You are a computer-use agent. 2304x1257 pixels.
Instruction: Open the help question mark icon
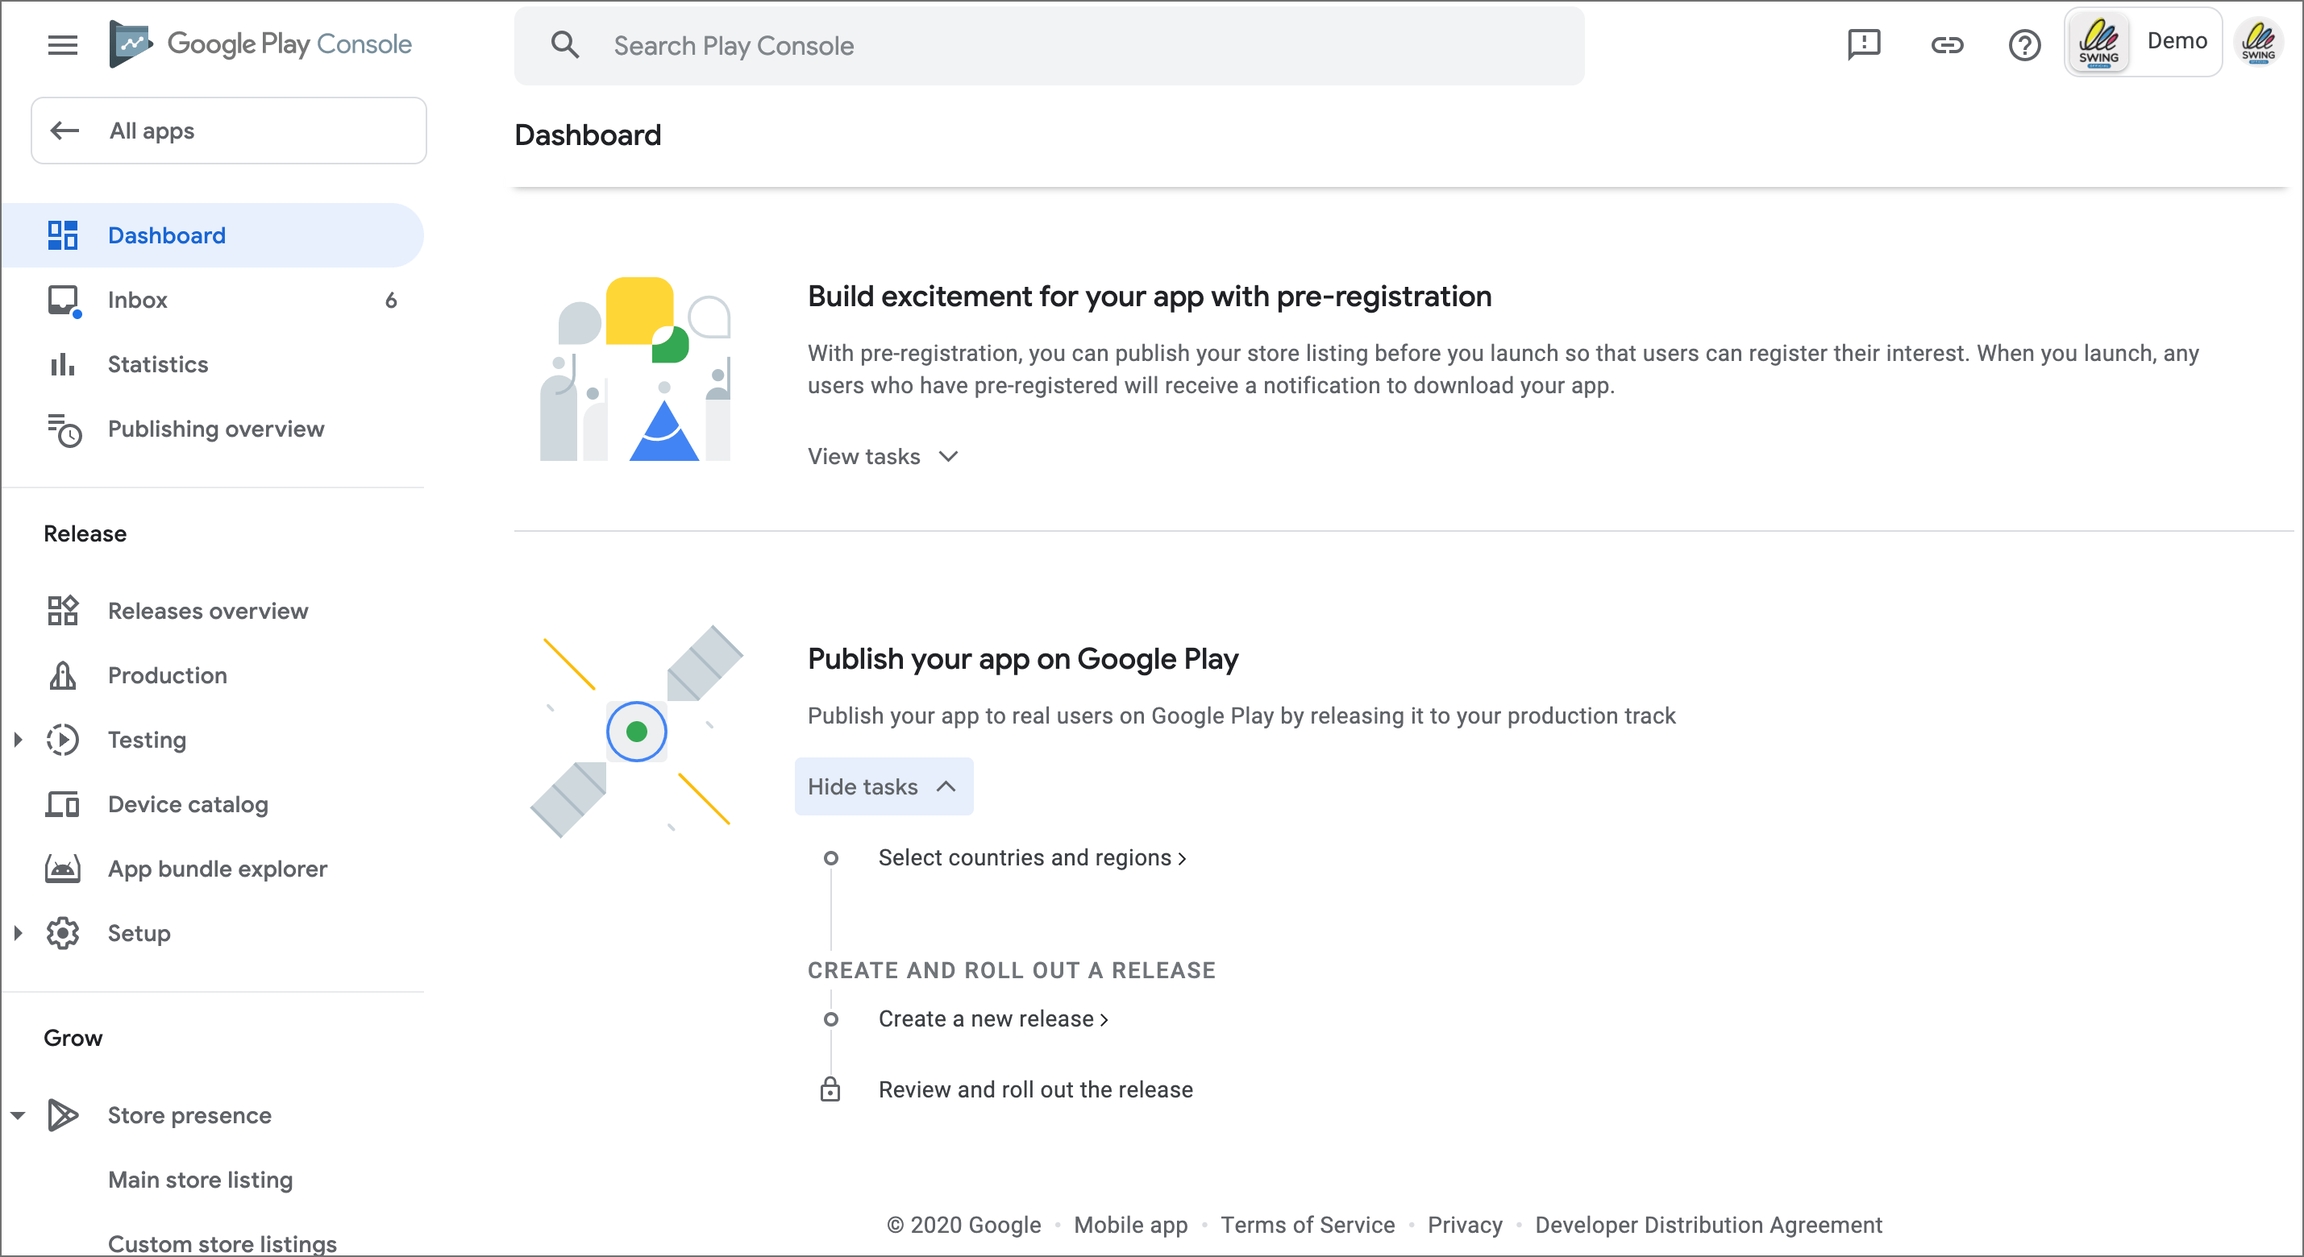point(2024,45)
